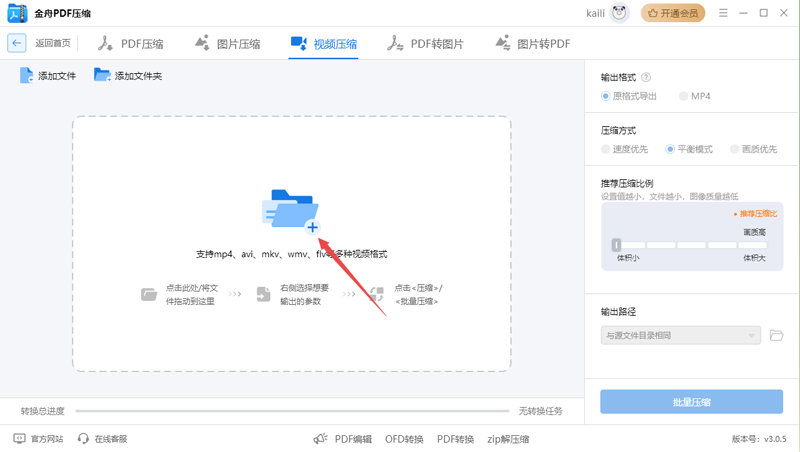This screenshot has width=800, height=452.
Task: Open the 开通会员 membership button
Action: 673,13
